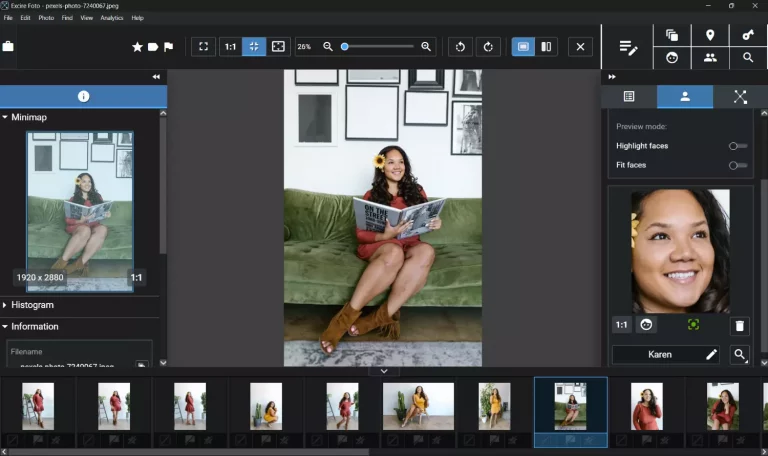Rotate the photo counterclockwise
768x456 pixels.
459,47
